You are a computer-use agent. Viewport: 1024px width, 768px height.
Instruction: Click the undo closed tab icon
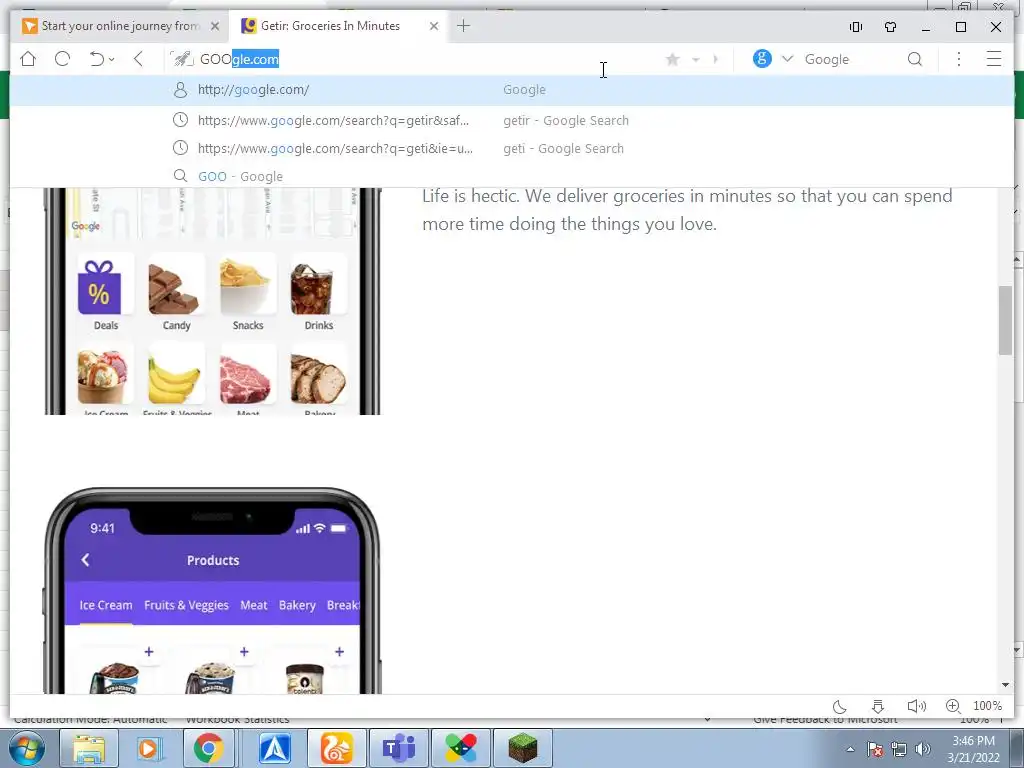[97, 59]
